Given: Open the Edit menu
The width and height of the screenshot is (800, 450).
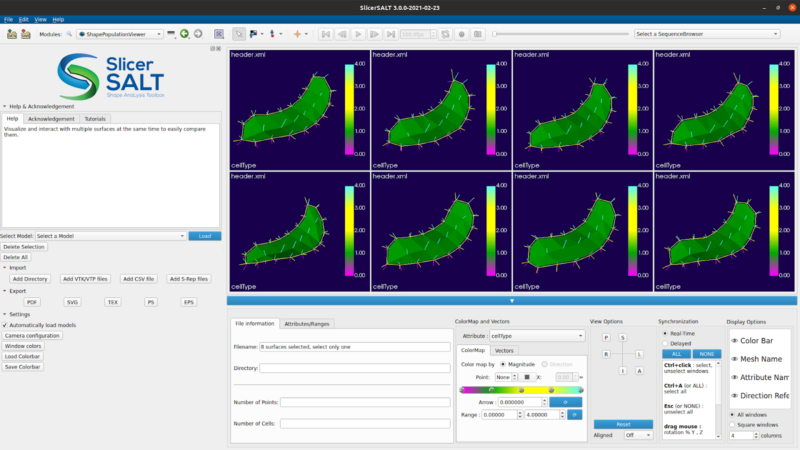Looking at the screenshot, I should click(x=24, y=19).
